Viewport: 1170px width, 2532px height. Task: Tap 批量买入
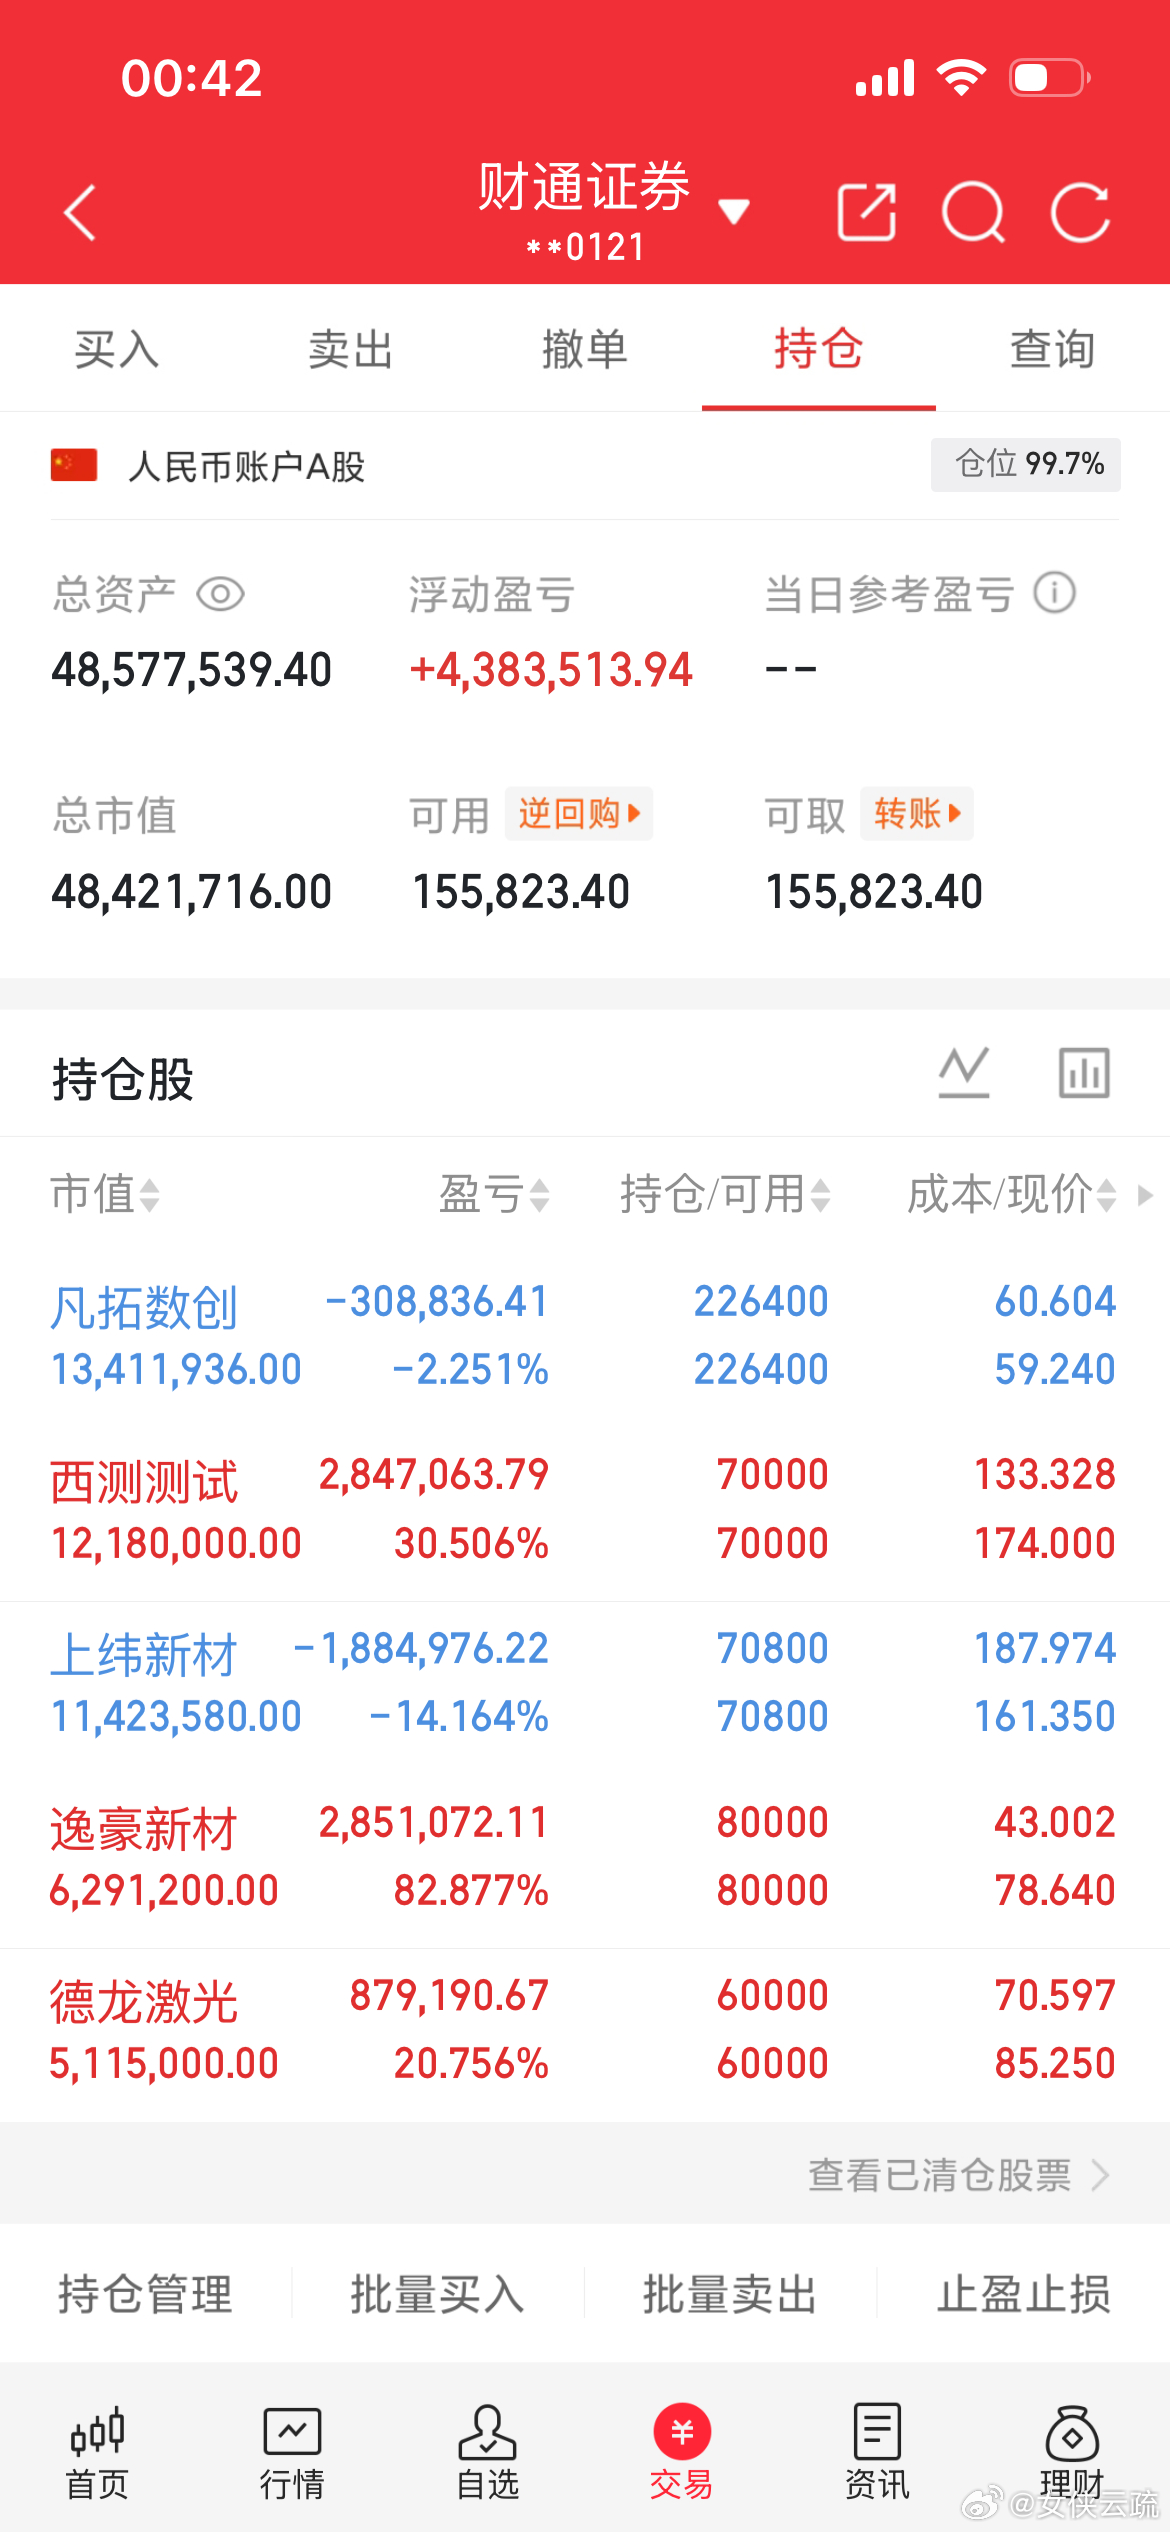click(x=438, y=2294)
